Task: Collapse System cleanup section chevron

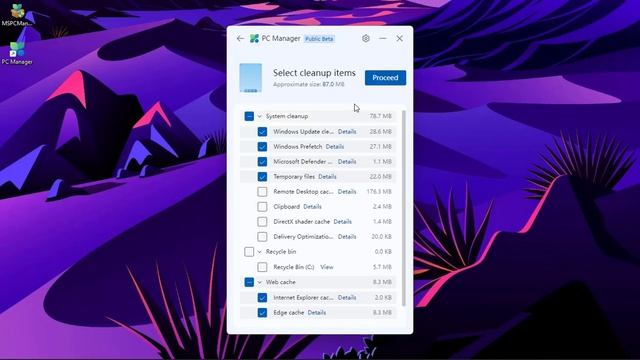Action: (259, 116)
